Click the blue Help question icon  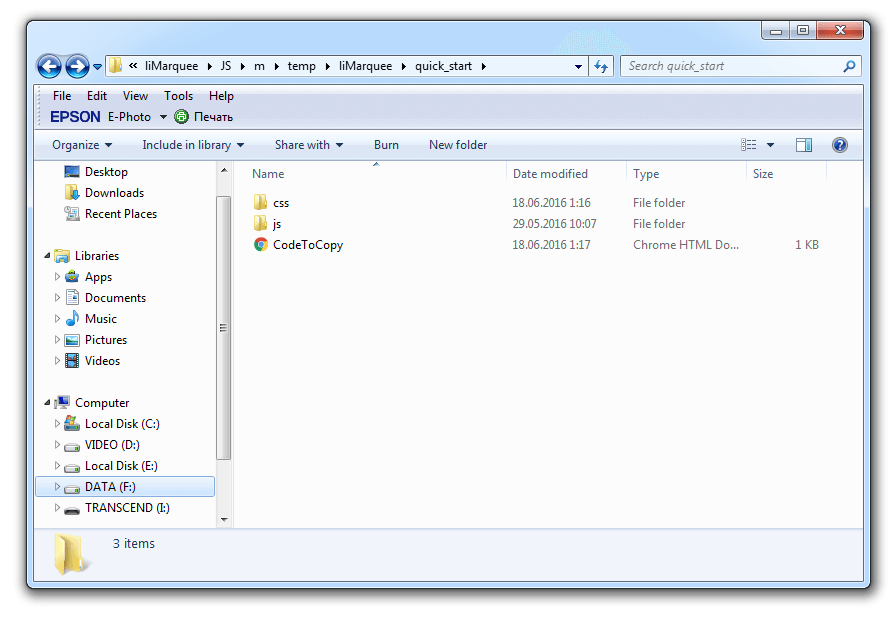click(840, 145)
